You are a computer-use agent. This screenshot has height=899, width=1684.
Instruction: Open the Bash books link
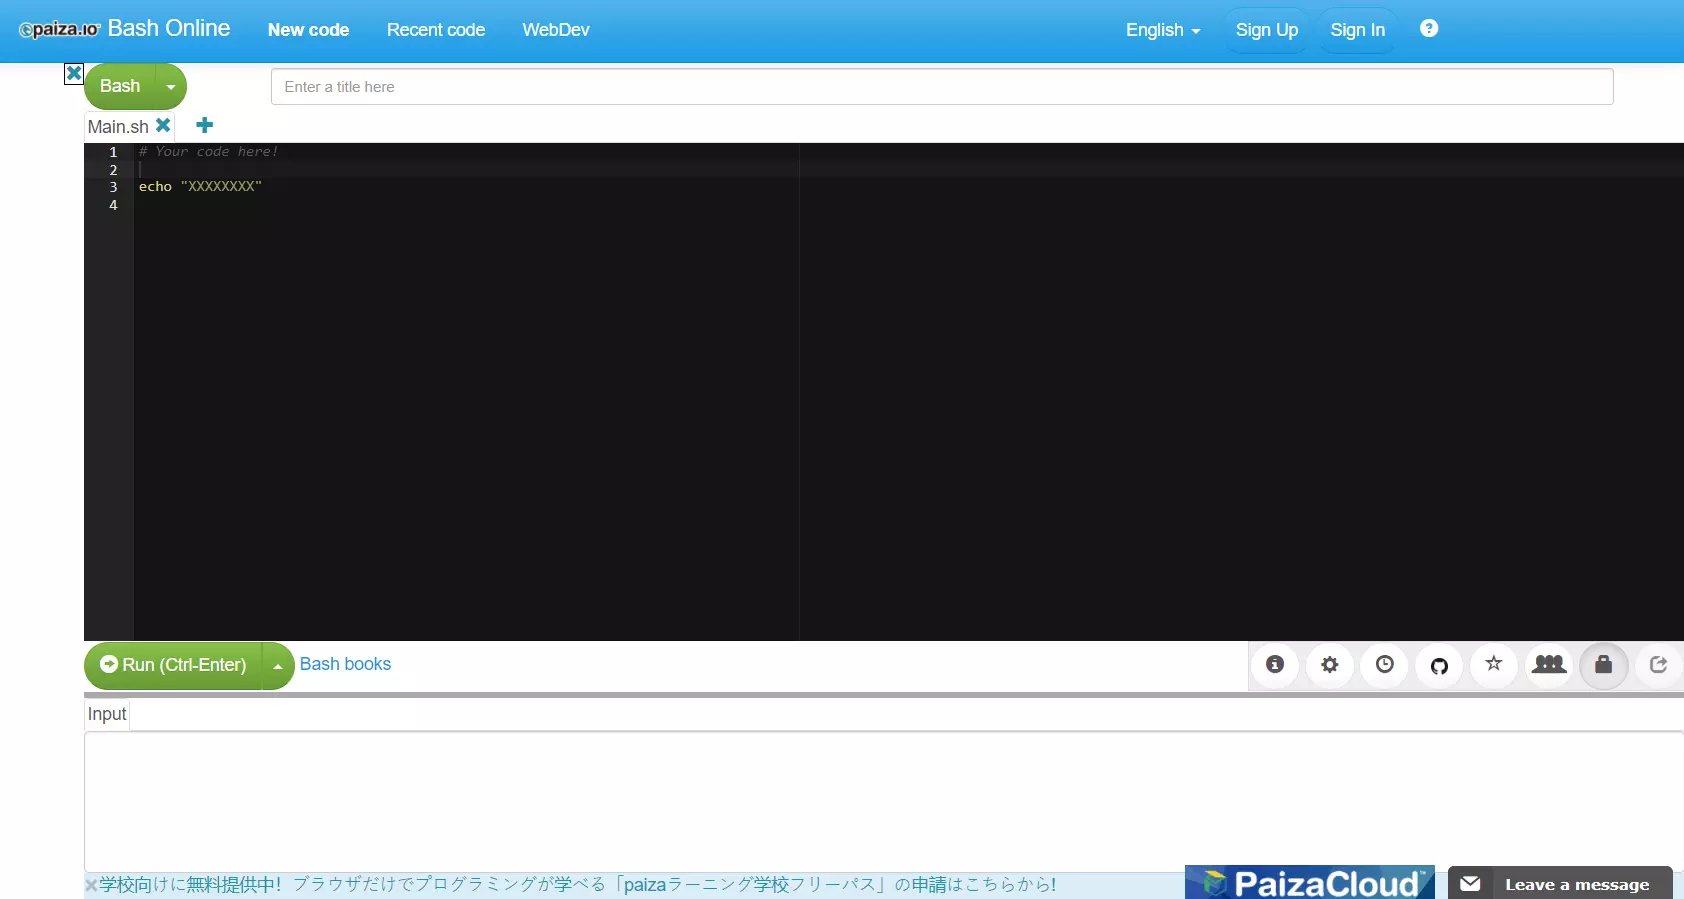point(345,664)
